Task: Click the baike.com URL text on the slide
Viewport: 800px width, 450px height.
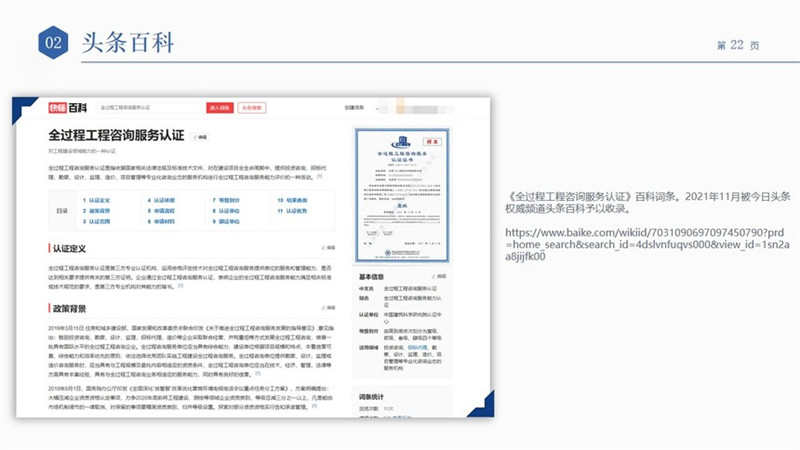Action: [x=647, y=244]
